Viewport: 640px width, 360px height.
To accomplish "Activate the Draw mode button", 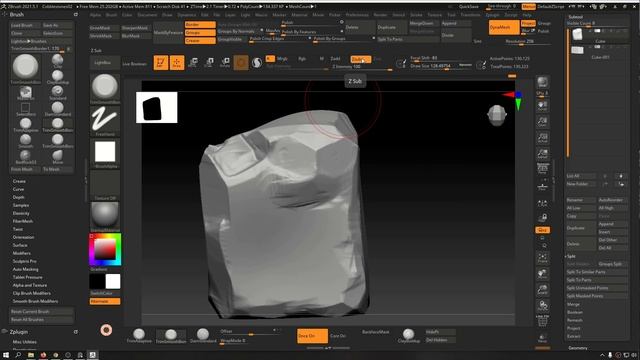I will (x=177, y=62).
